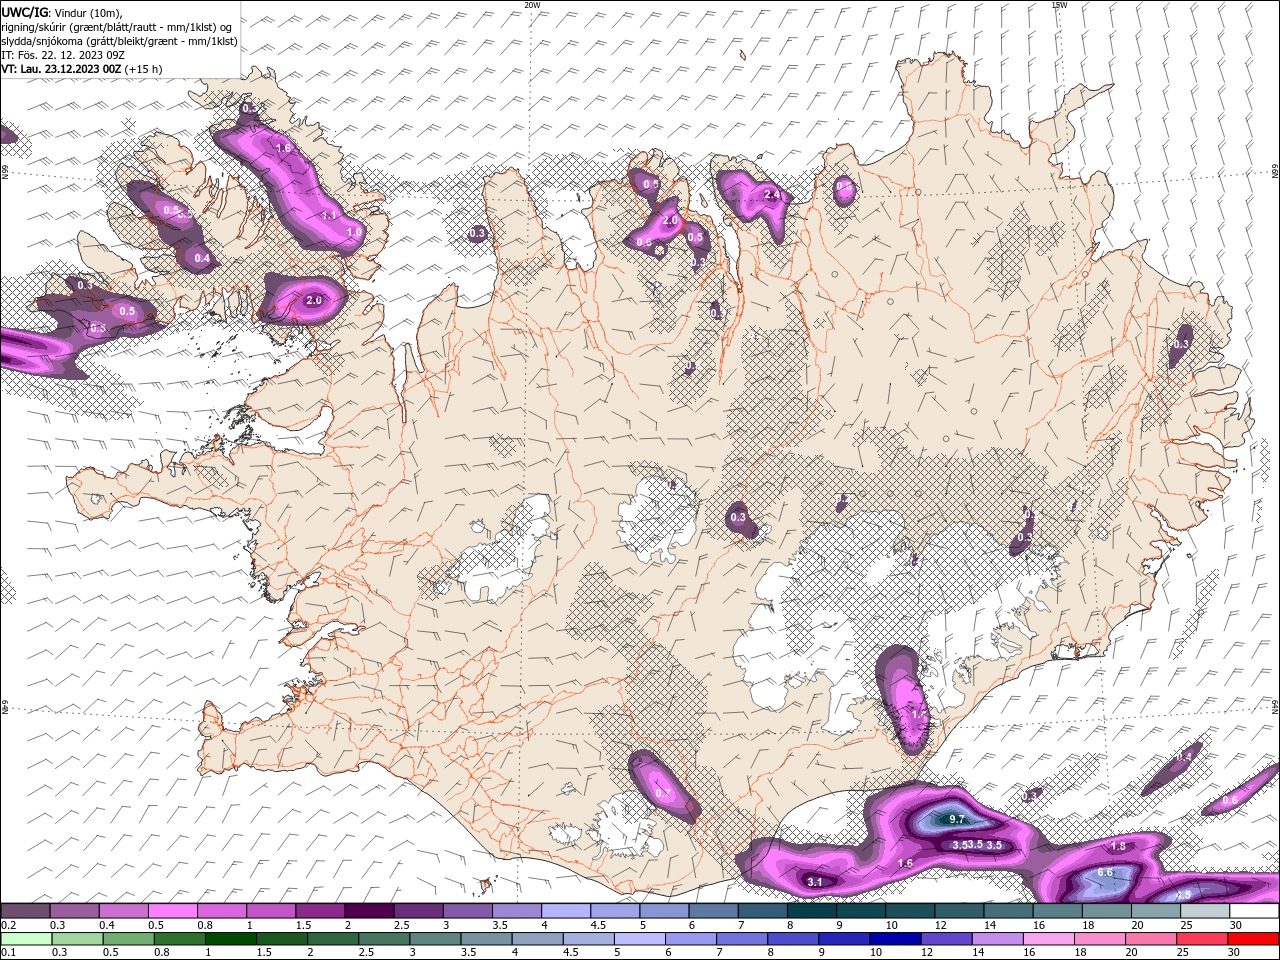
Task: Click the 3.1 value label off the south coast
Action: pos(815,882)
